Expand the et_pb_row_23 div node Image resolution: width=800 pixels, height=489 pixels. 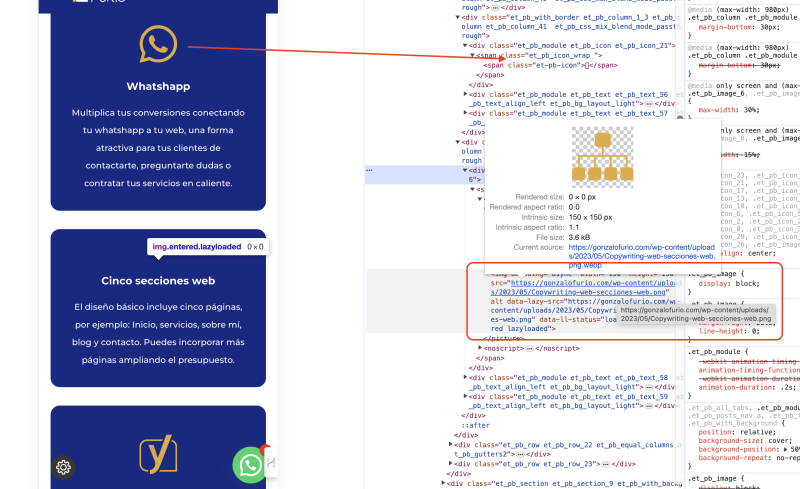click(x=452, y=464)
